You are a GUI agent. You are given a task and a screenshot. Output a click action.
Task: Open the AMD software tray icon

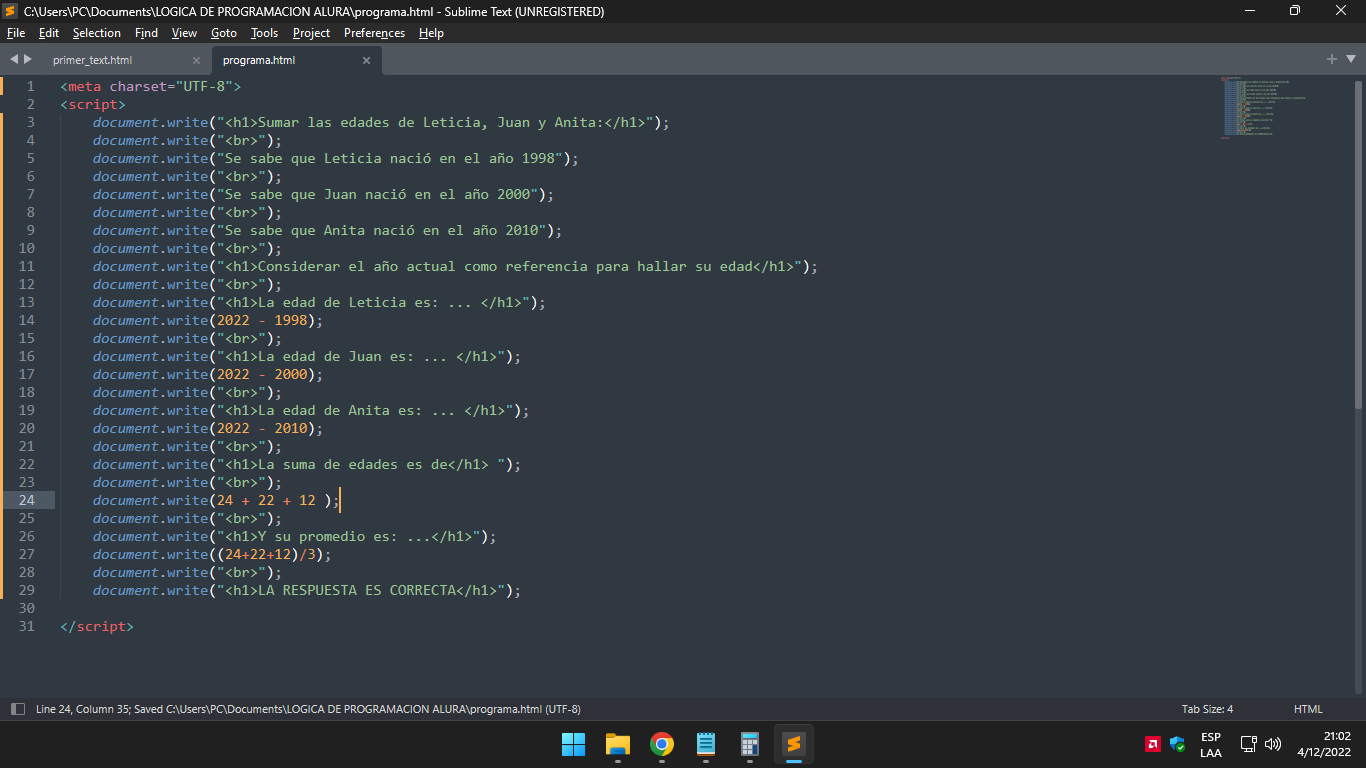tap(1153, 744)
